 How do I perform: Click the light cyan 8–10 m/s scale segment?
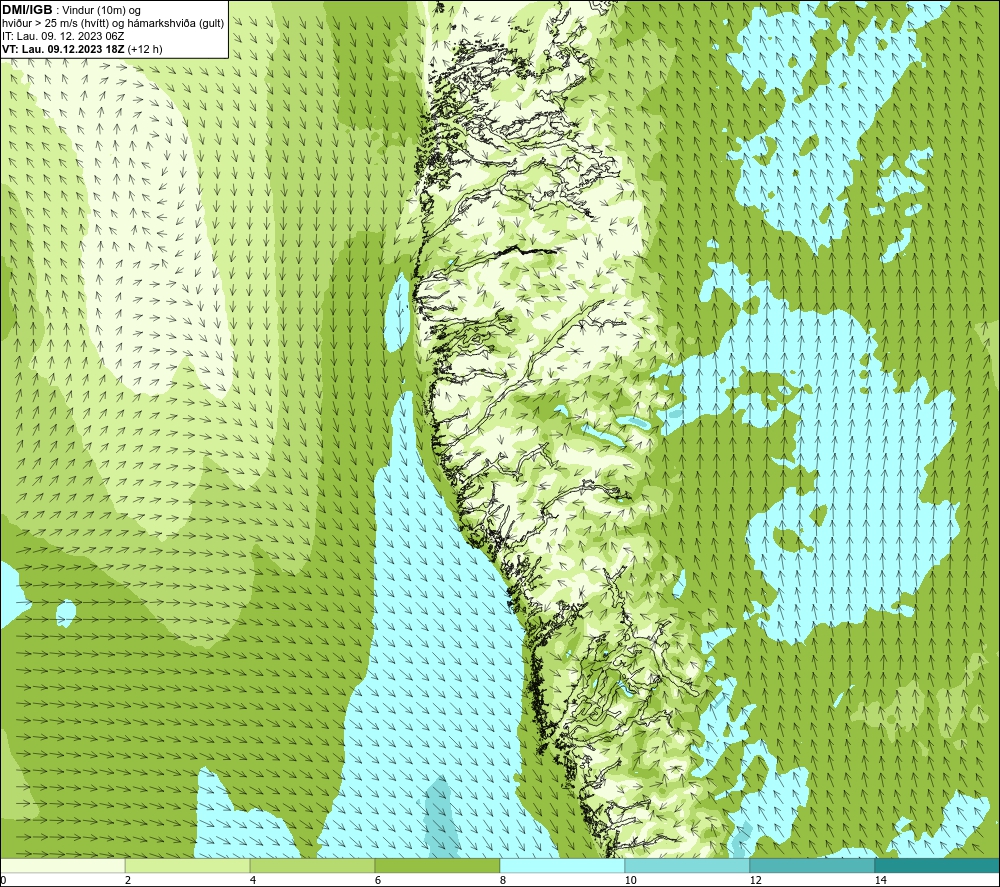coord(562,865)
